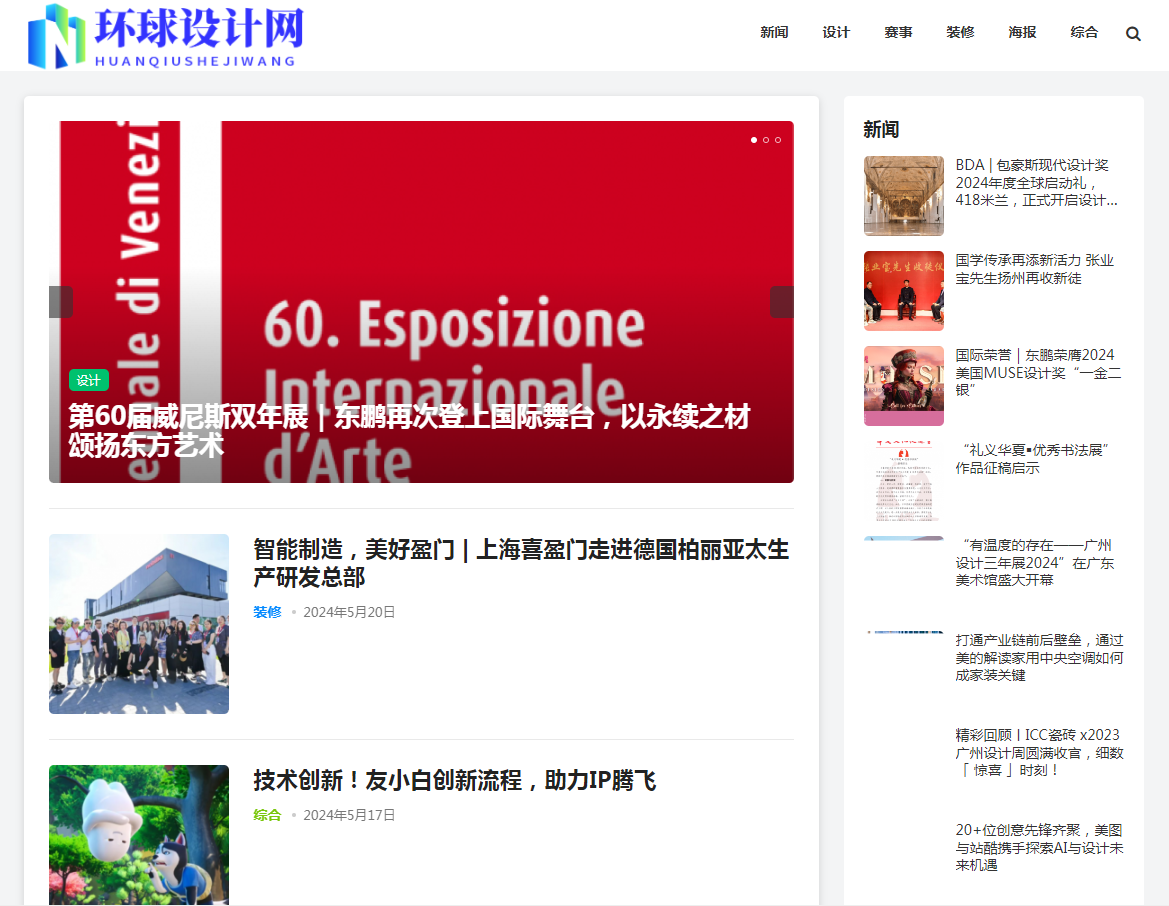Open the 综合 navigation menu item
Image resolution: width=1169 pixels, height=906 pixels.
1084,32
